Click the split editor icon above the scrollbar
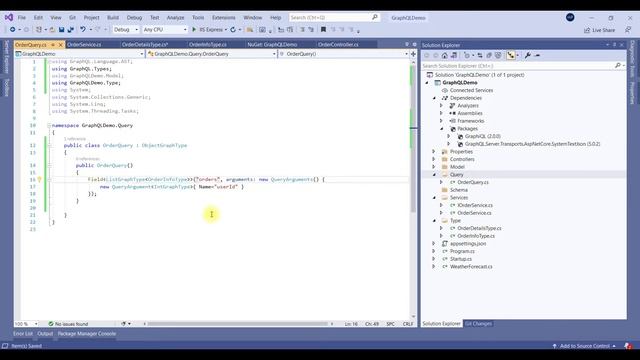640x360 pixels. pos(413,54)
